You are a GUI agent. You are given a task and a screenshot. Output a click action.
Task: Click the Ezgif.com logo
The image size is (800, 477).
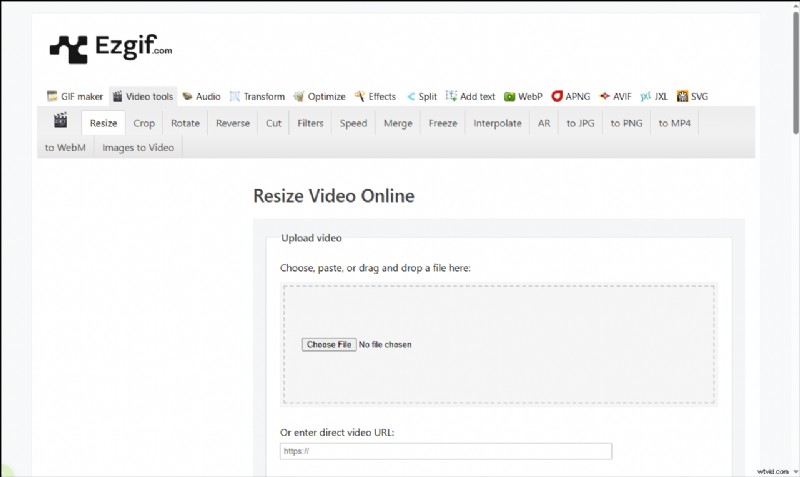tap(111, 48)
